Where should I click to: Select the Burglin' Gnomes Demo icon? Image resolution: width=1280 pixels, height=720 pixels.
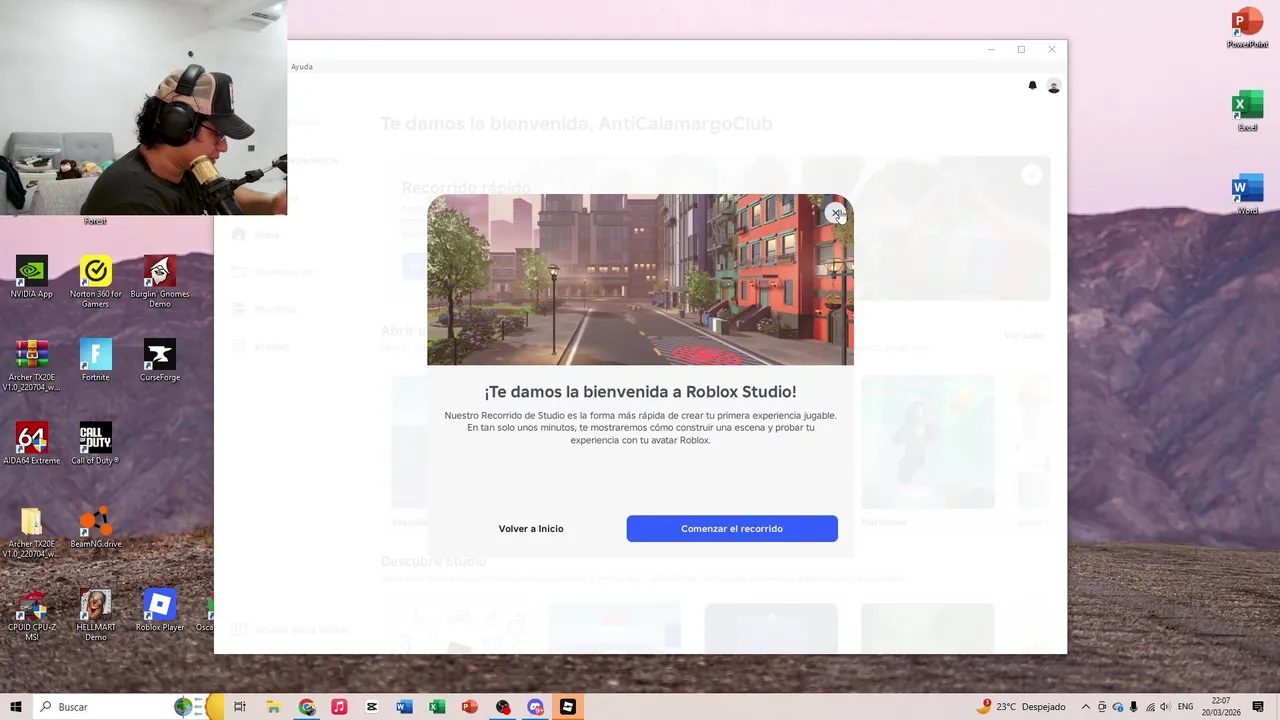(160, 281)
